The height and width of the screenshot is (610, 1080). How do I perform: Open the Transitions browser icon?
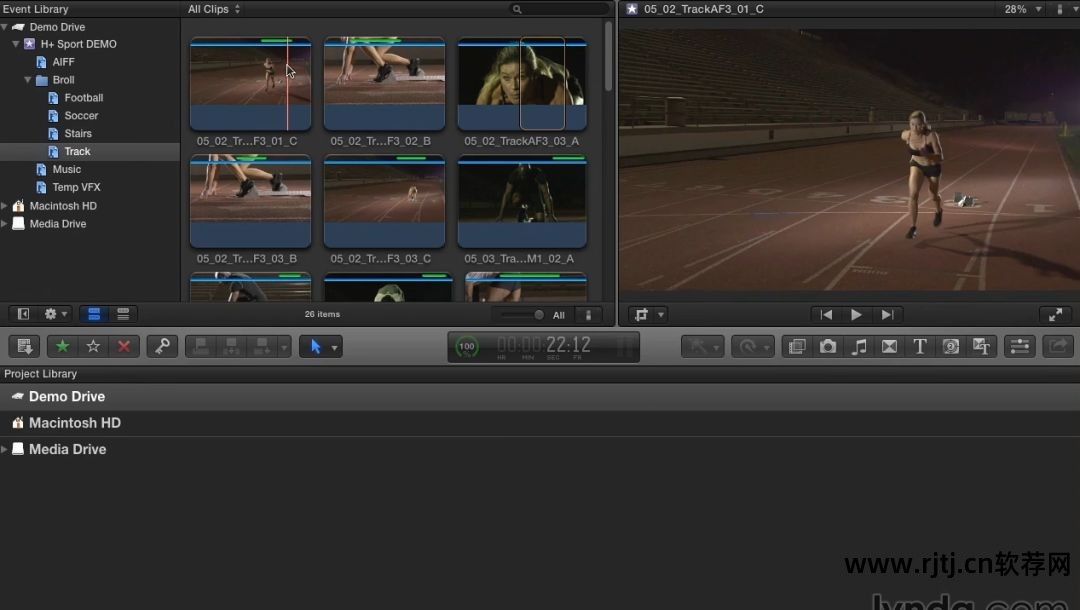pyautogui.click(x=889, y=346)
